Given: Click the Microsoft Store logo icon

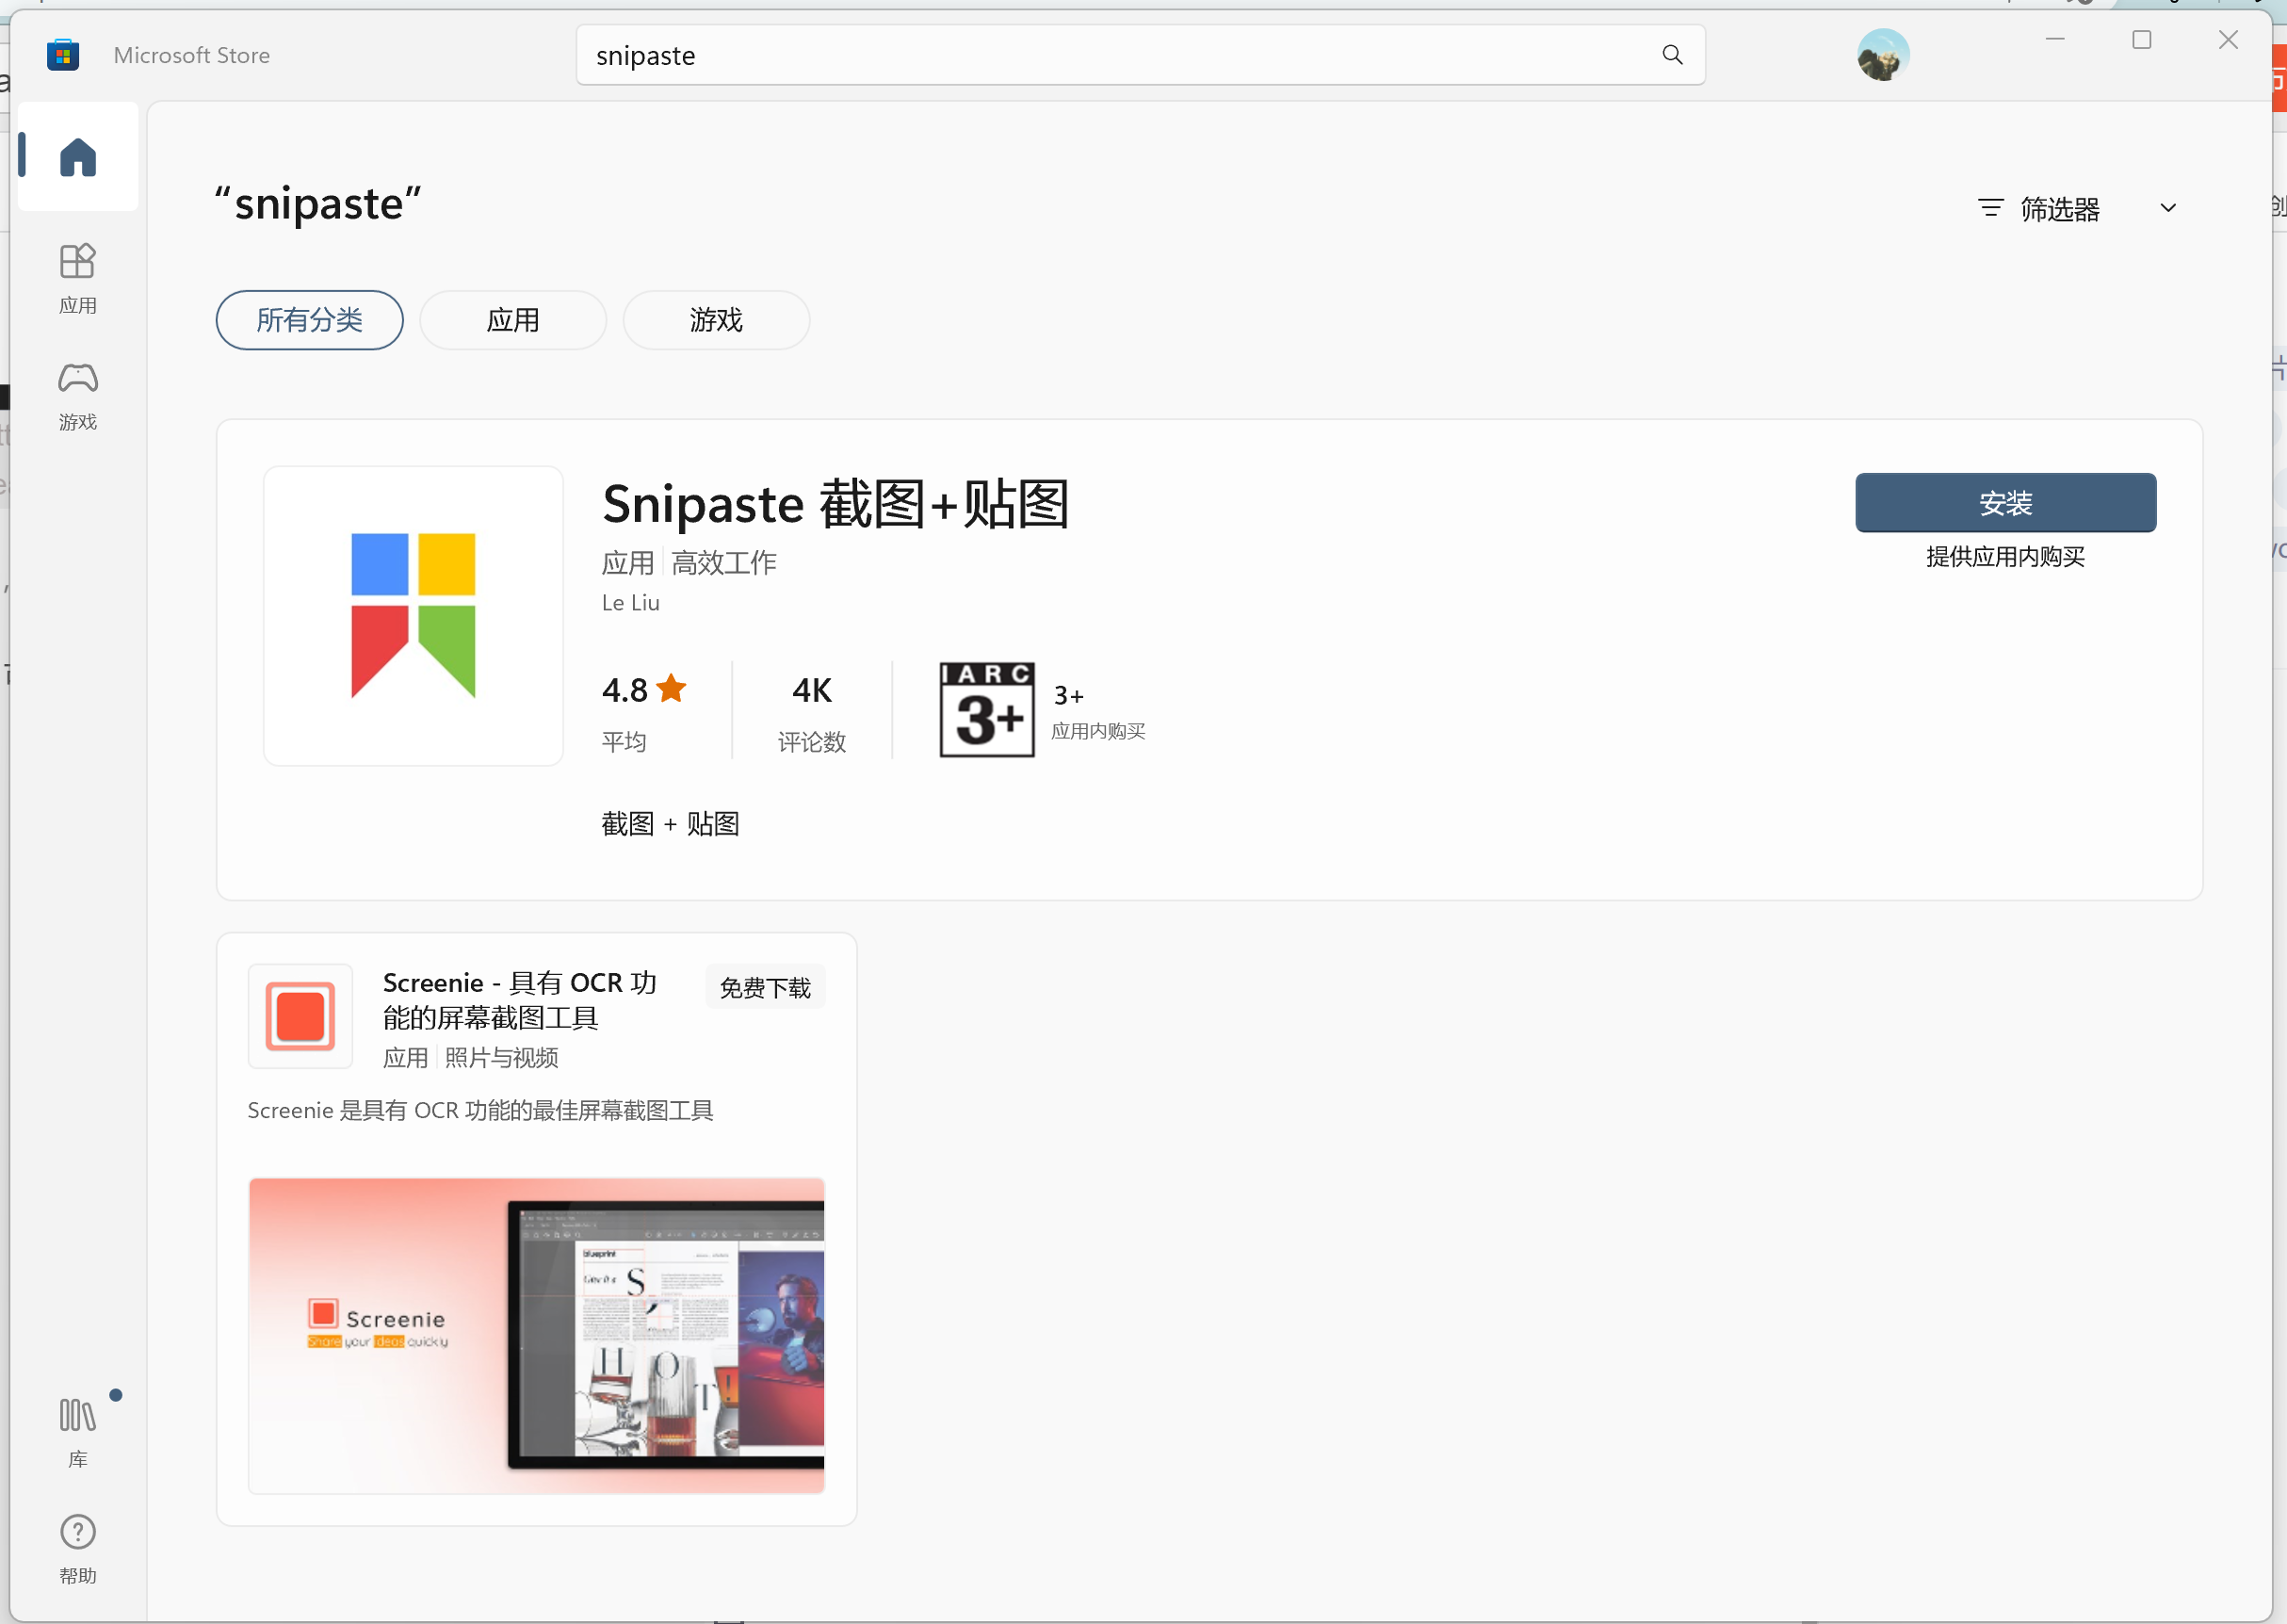Looking at the screenshot, I should (63, 55).
